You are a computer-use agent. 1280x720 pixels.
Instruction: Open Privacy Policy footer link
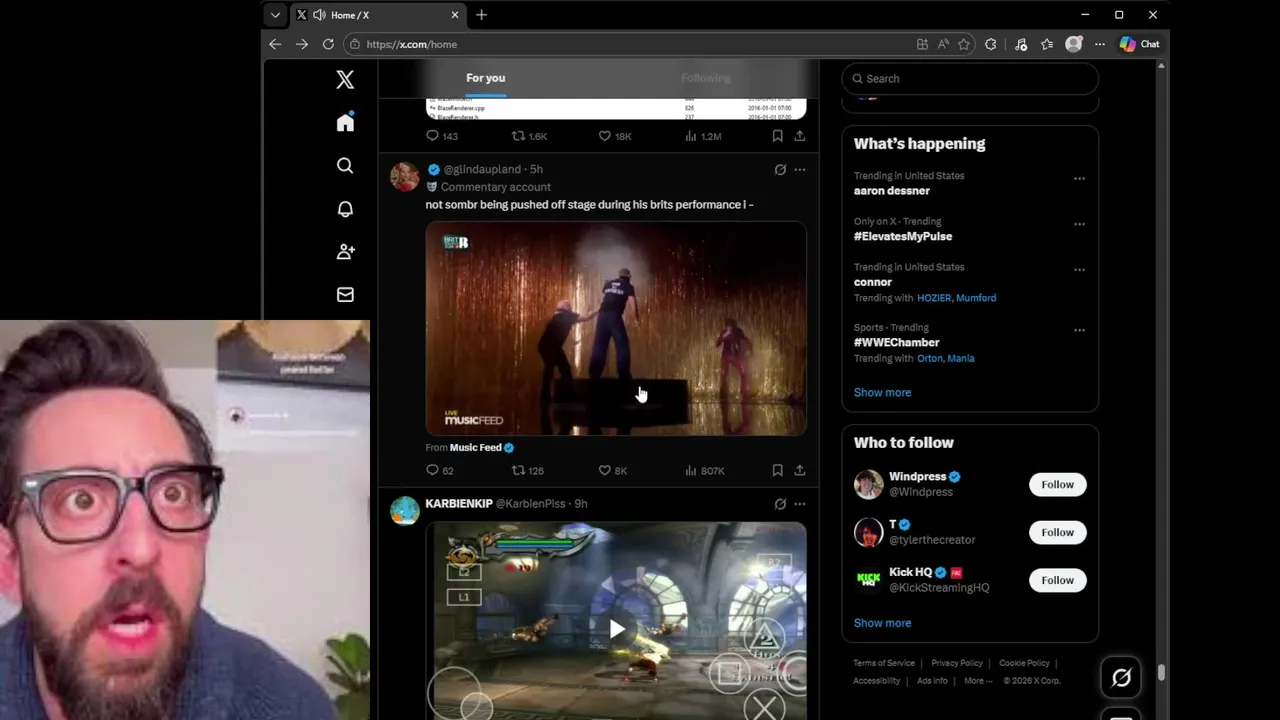click(x=957, y=663)
